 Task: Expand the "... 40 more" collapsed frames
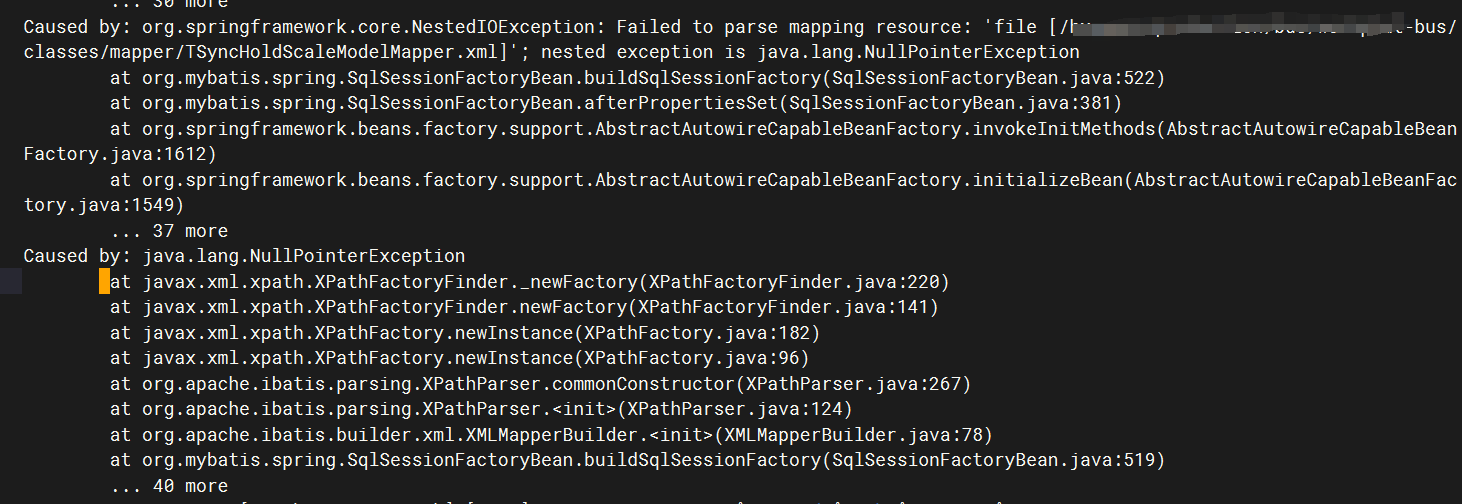click(170, 486)
